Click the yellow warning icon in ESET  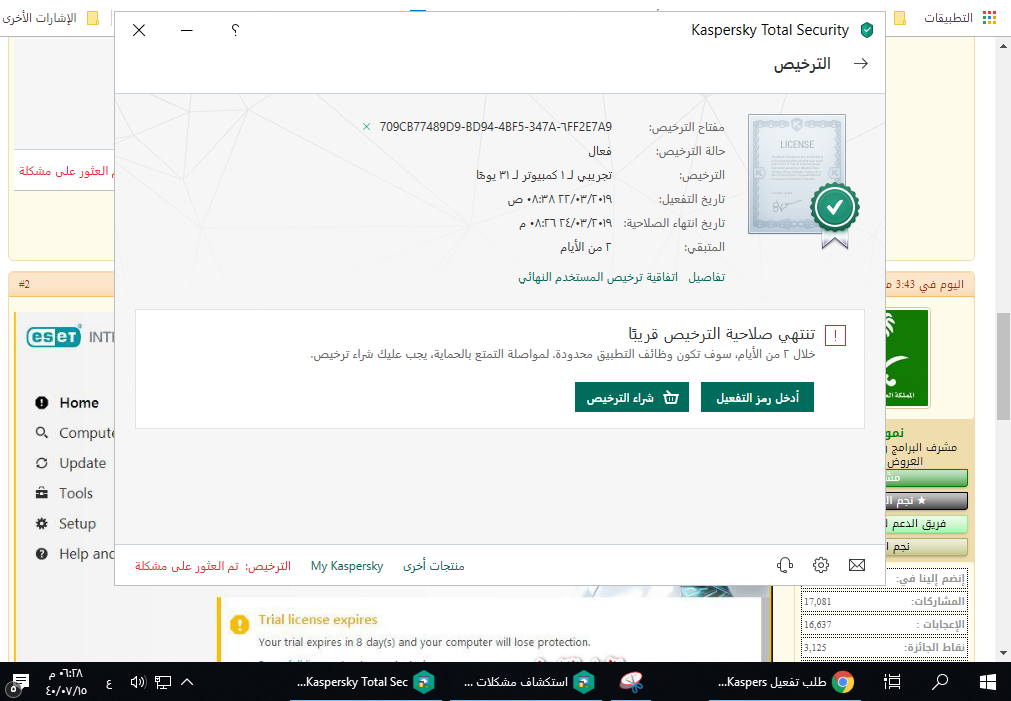point(239,624)
